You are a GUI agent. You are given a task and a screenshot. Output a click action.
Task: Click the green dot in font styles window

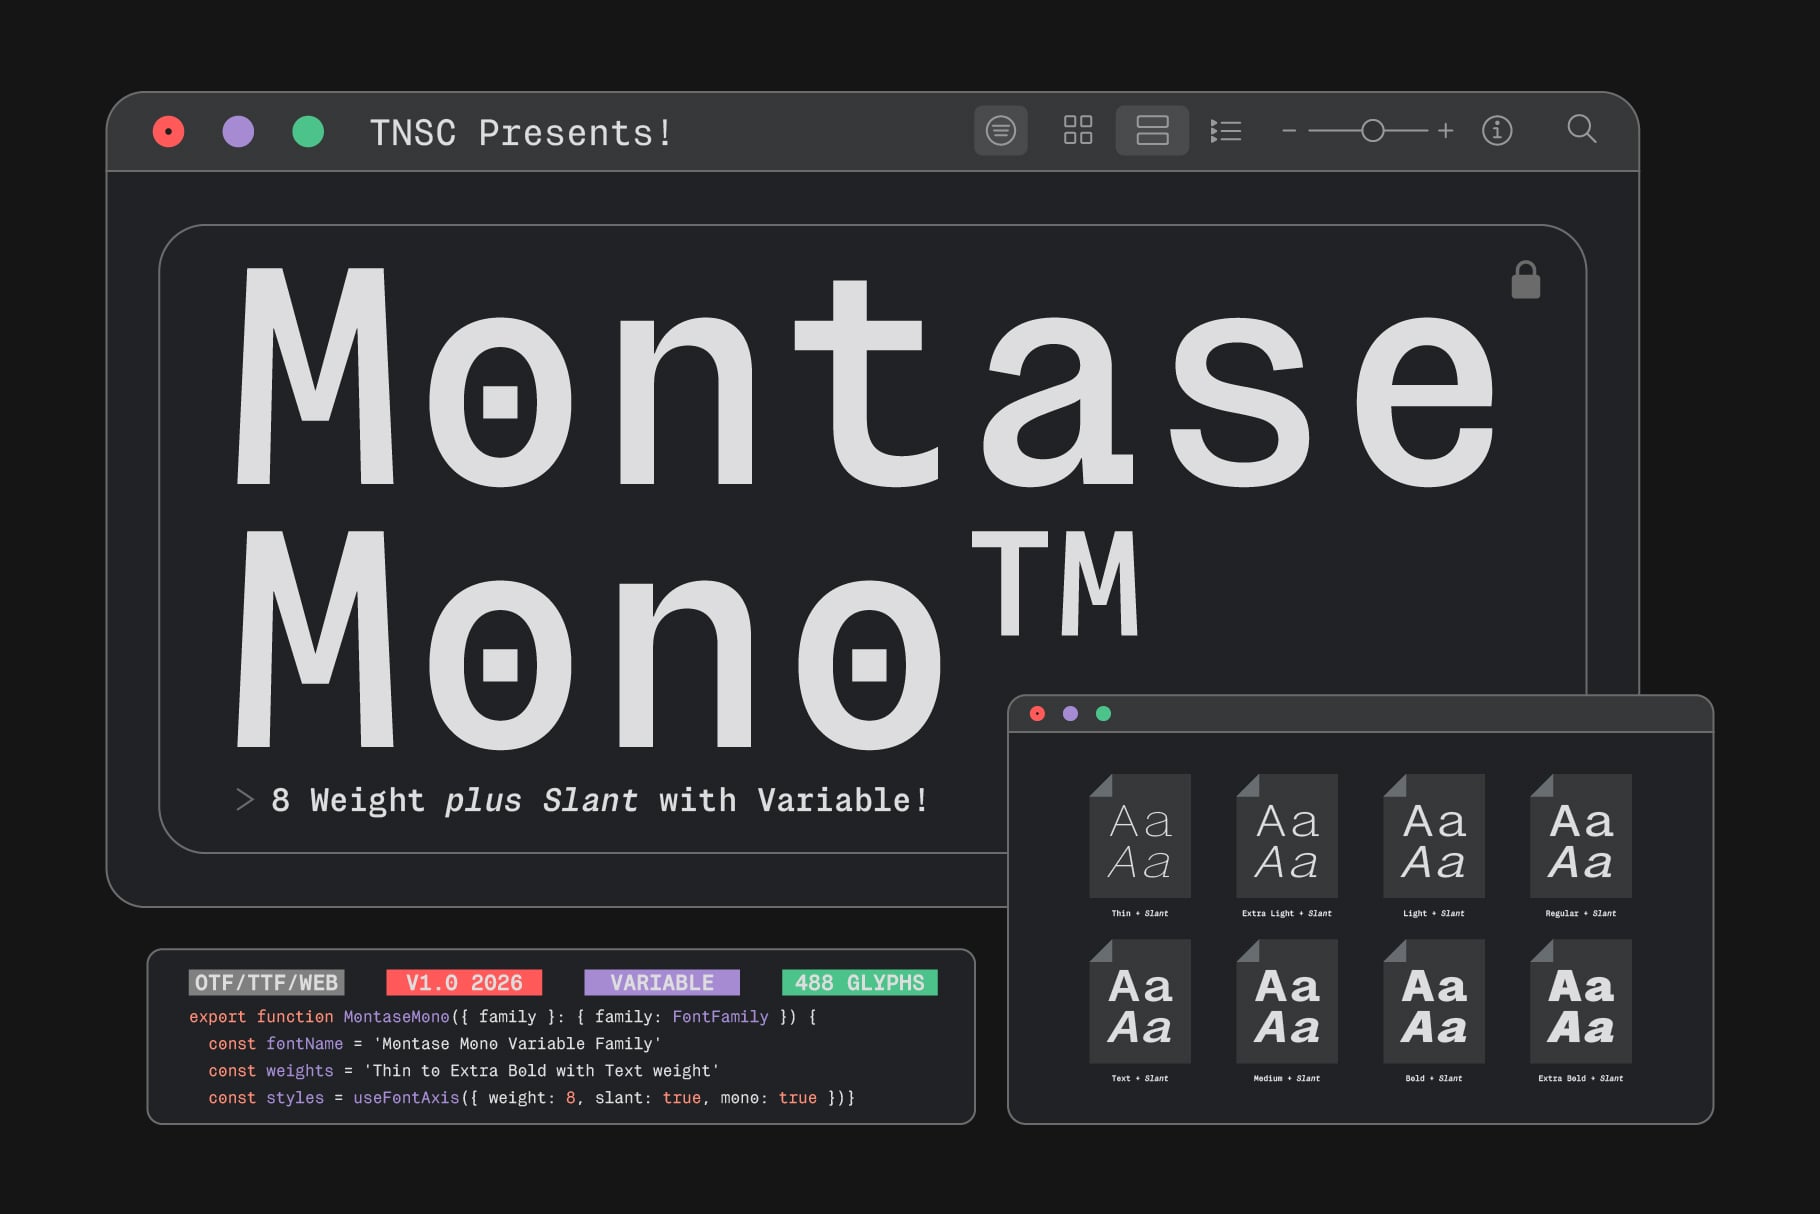coord(1103,713)
